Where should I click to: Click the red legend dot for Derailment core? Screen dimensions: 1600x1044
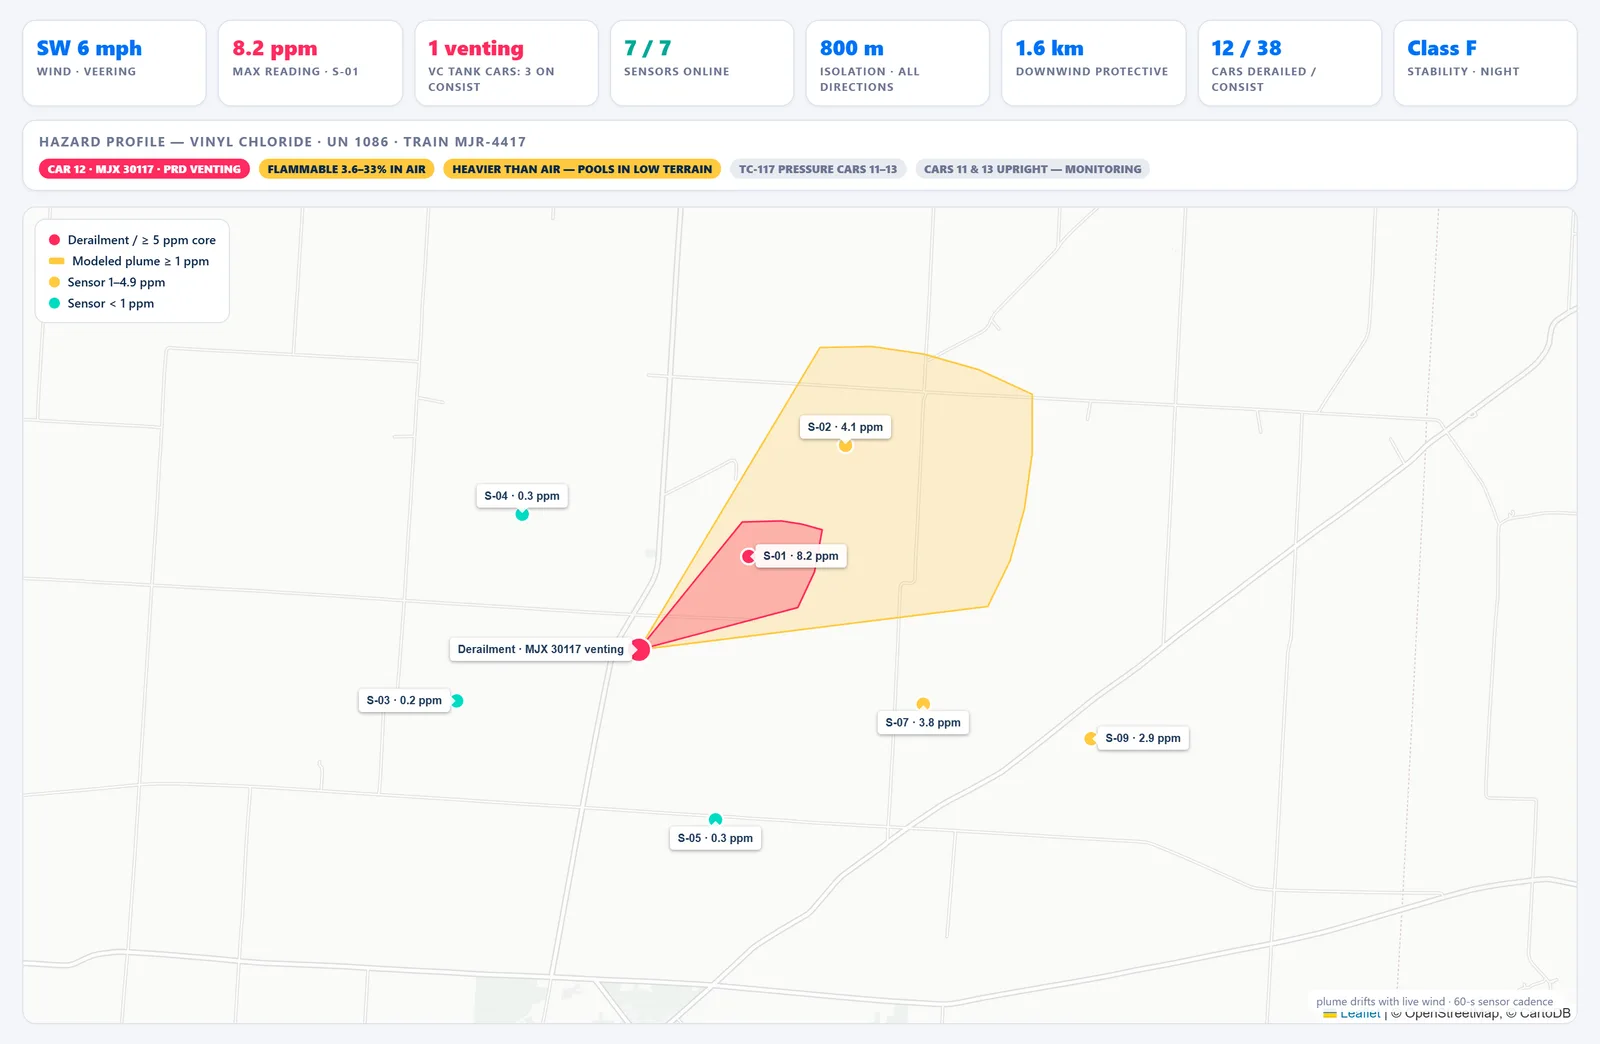pyautogui.click(x=54, y=240)
